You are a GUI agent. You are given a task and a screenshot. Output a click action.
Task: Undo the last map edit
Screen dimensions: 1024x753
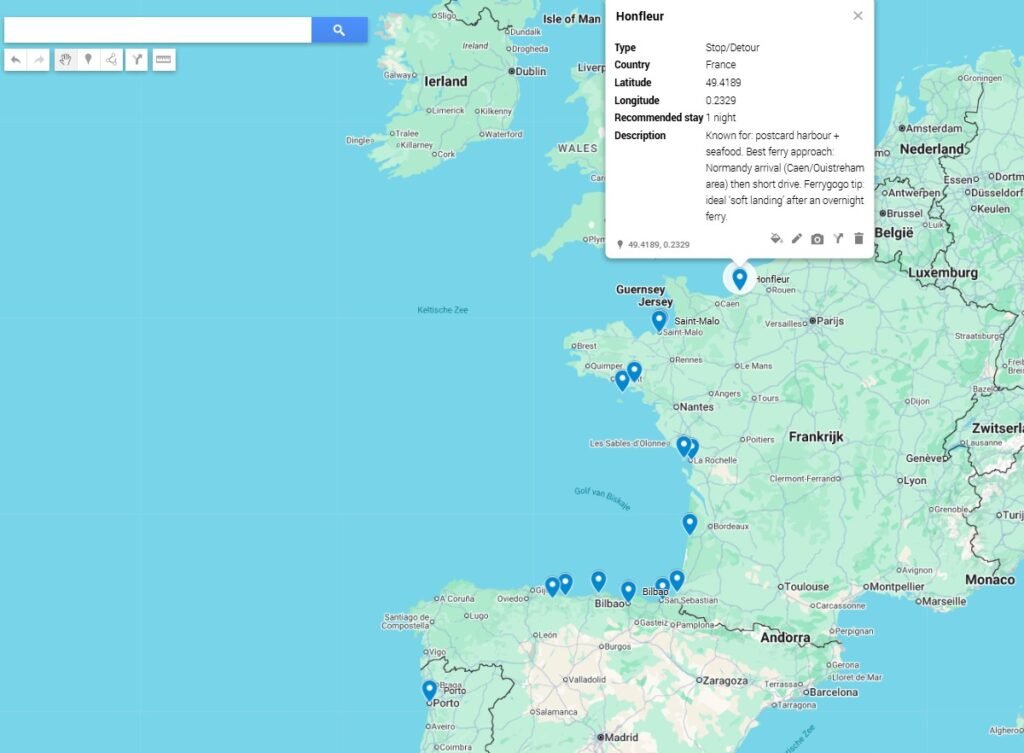click(x=16, y=60)
